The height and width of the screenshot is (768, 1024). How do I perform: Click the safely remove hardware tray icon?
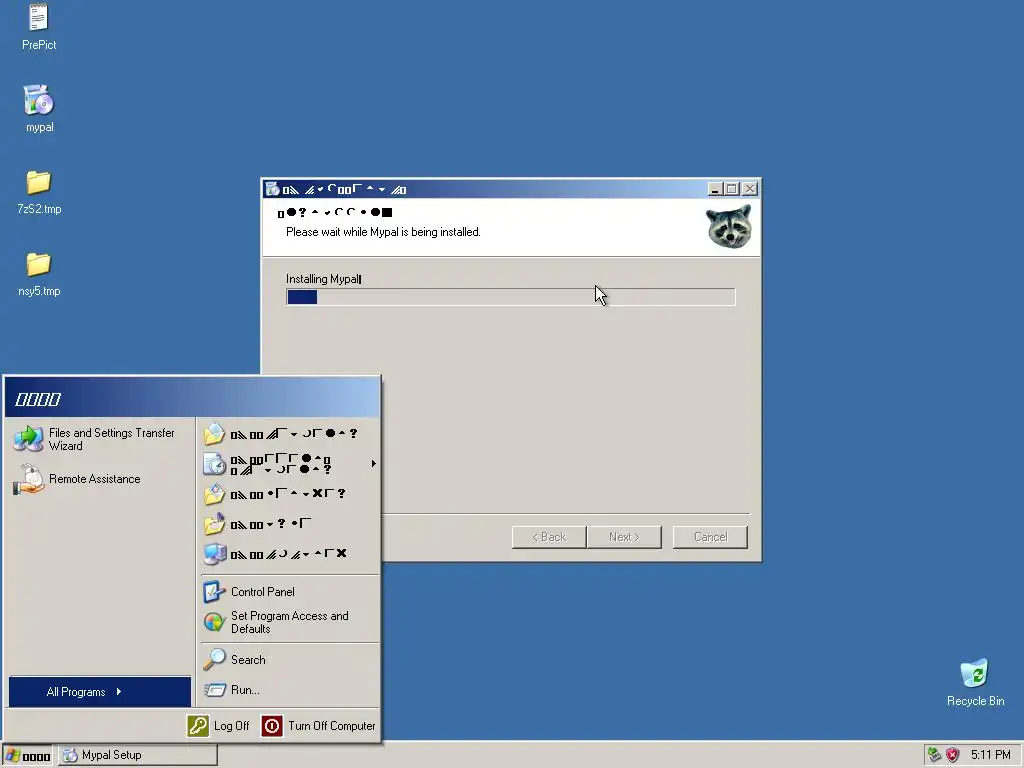[934, 755]
